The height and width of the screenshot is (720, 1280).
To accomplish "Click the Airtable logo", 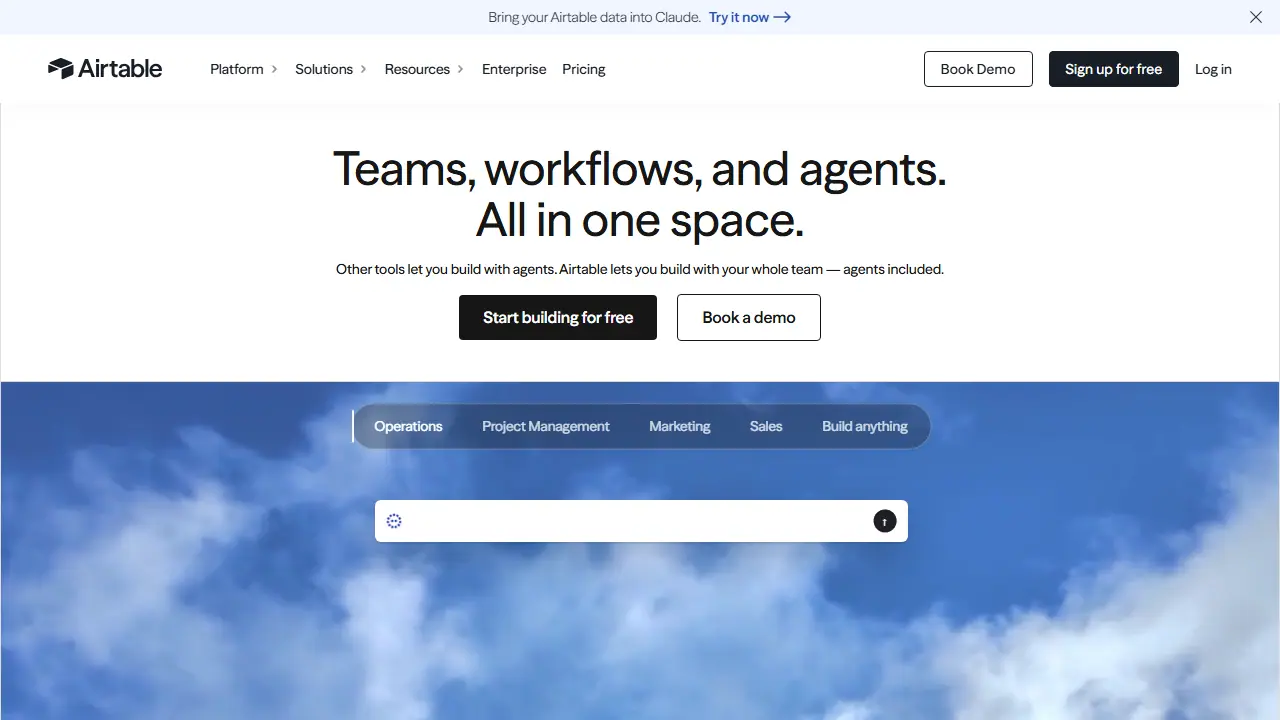I will 105,69.
